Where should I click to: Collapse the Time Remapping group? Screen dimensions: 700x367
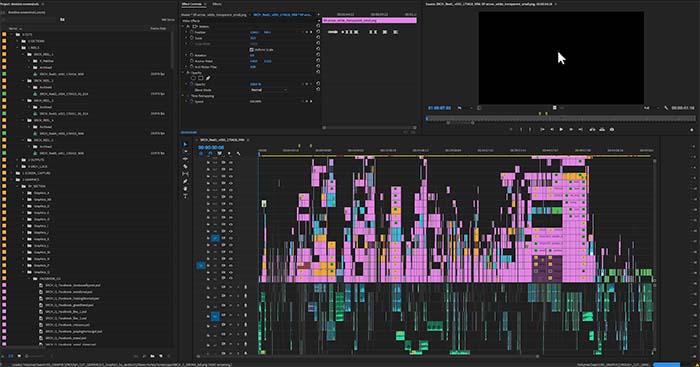[x=183, y=96]
